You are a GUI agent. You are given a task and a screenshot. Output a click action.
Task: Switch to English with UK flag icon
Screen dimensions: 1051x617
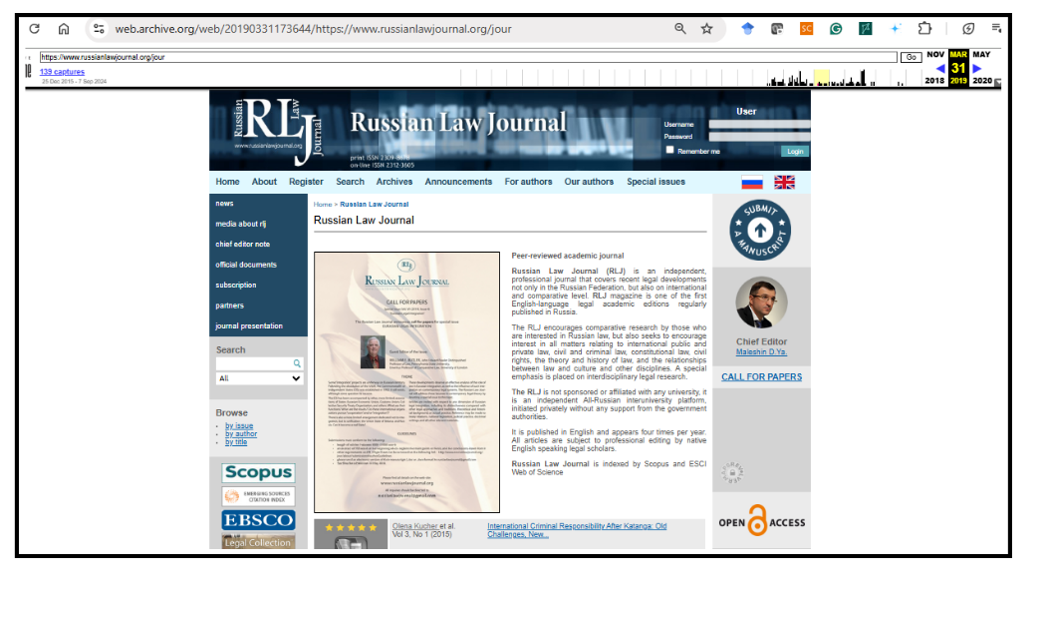coord(784,182)
